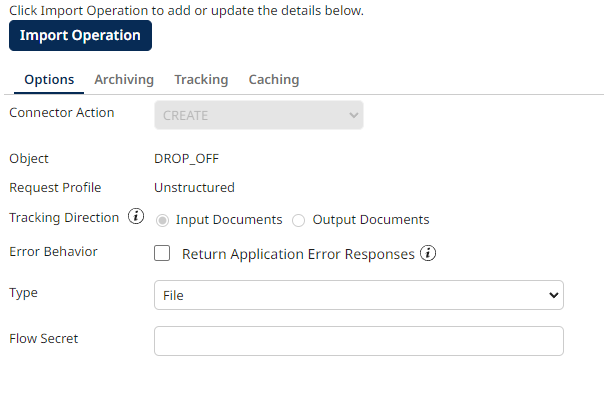Focus the Flow Secret input field
This screenshot has width=604, height=397.
coord(359,341)
